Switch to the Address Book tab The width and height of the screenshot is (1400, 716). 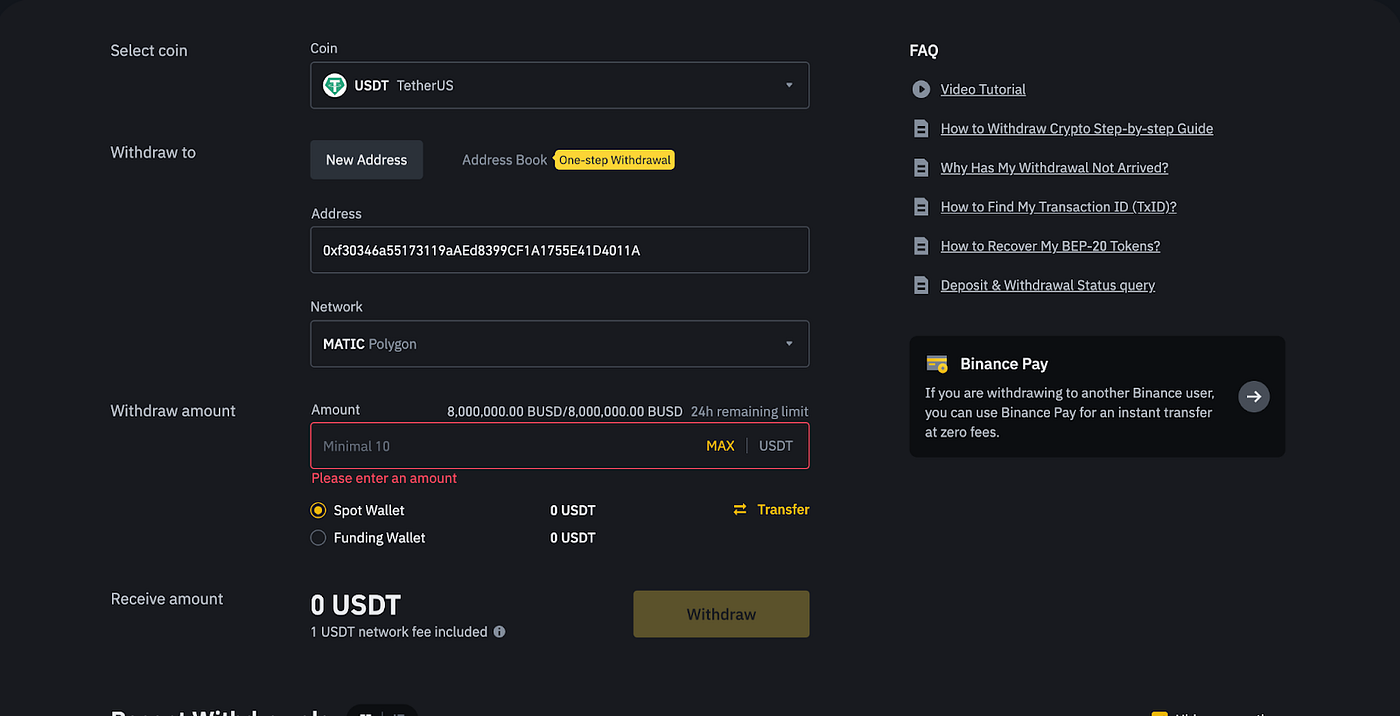pyautogui.click(x=504, y=160)
